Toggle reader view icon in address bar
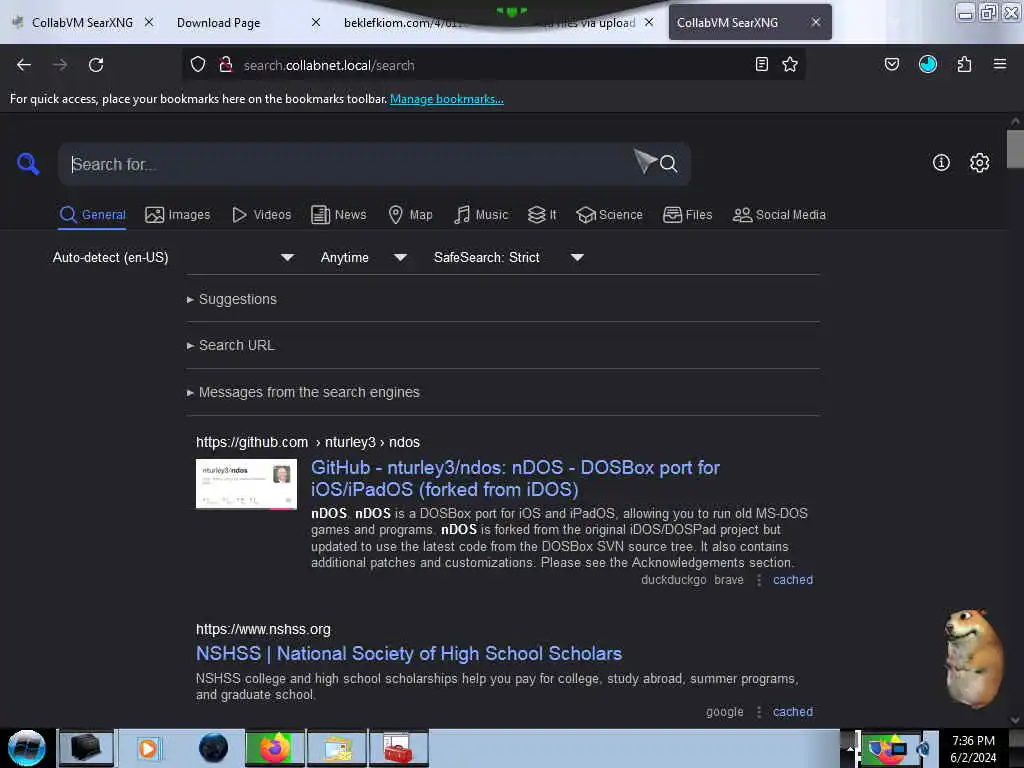The image size is (1024, 768). [x=761, y=64]
